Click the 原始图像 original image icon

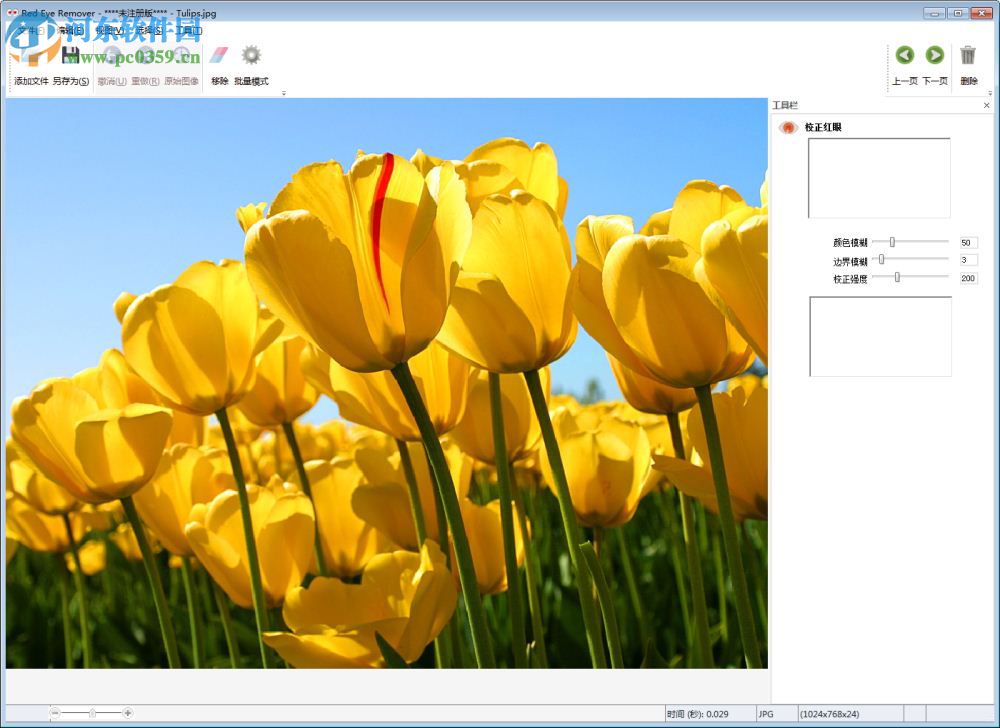[180, 54]
